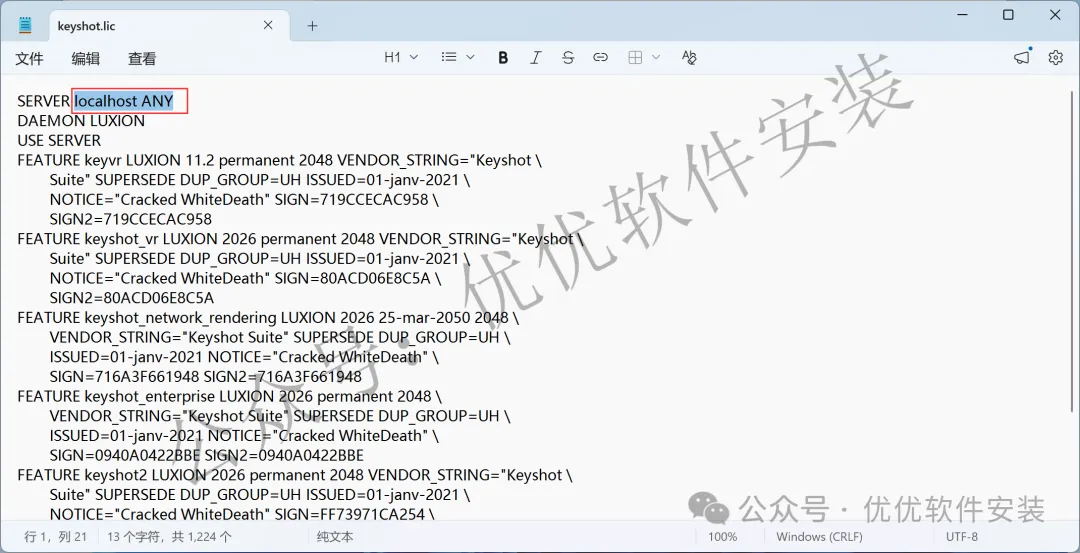
Task: Click the SERVER word on first line
Action: click(x=43, y=101)
